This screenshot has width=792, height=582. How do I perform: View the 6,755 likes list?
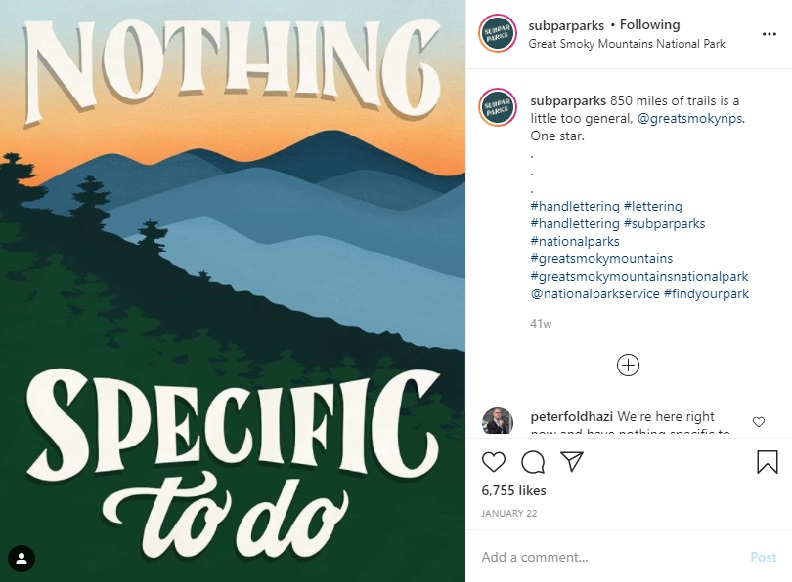point(514,490)
